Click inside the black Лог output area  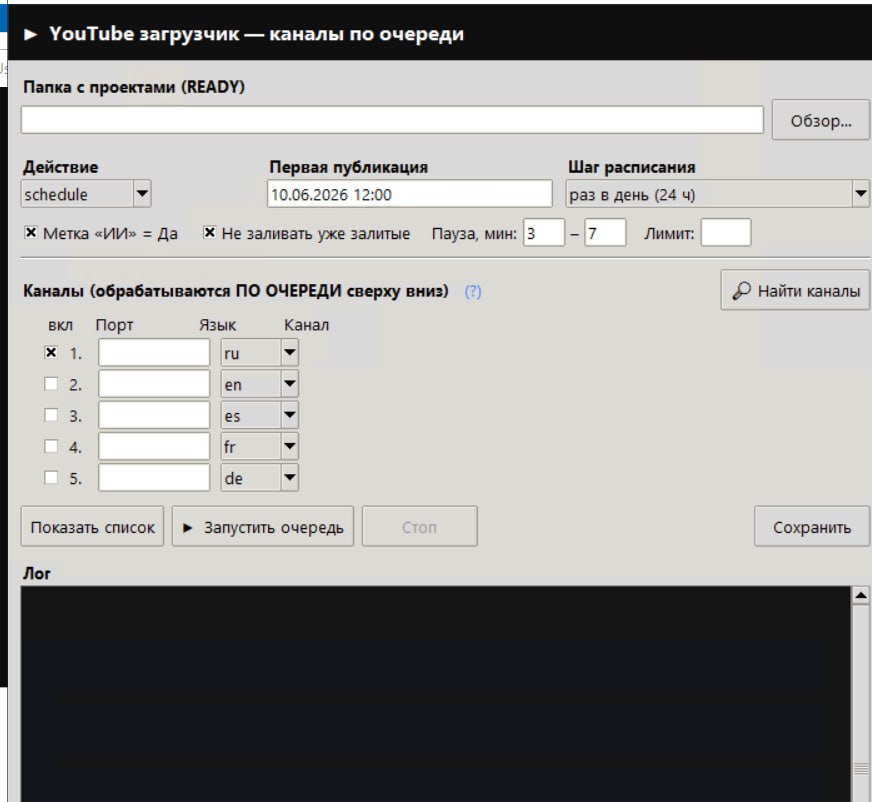(x=436, y=694)
